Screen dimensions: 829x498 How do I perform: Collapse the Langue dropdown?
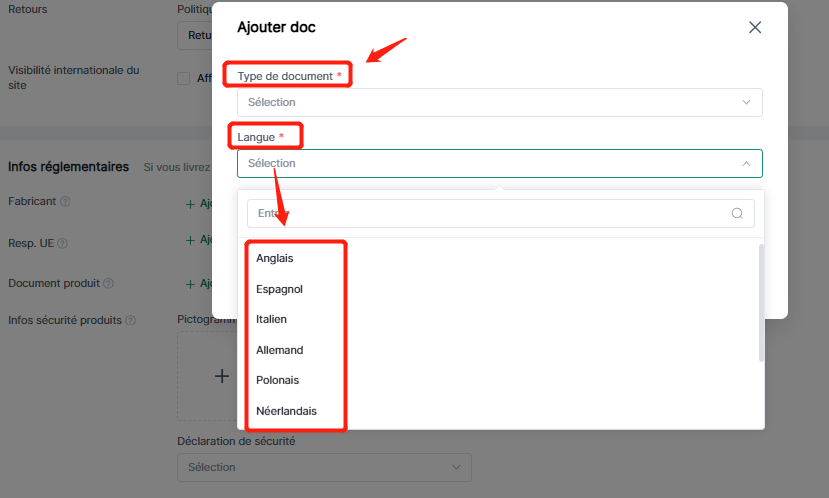(745, 163)
